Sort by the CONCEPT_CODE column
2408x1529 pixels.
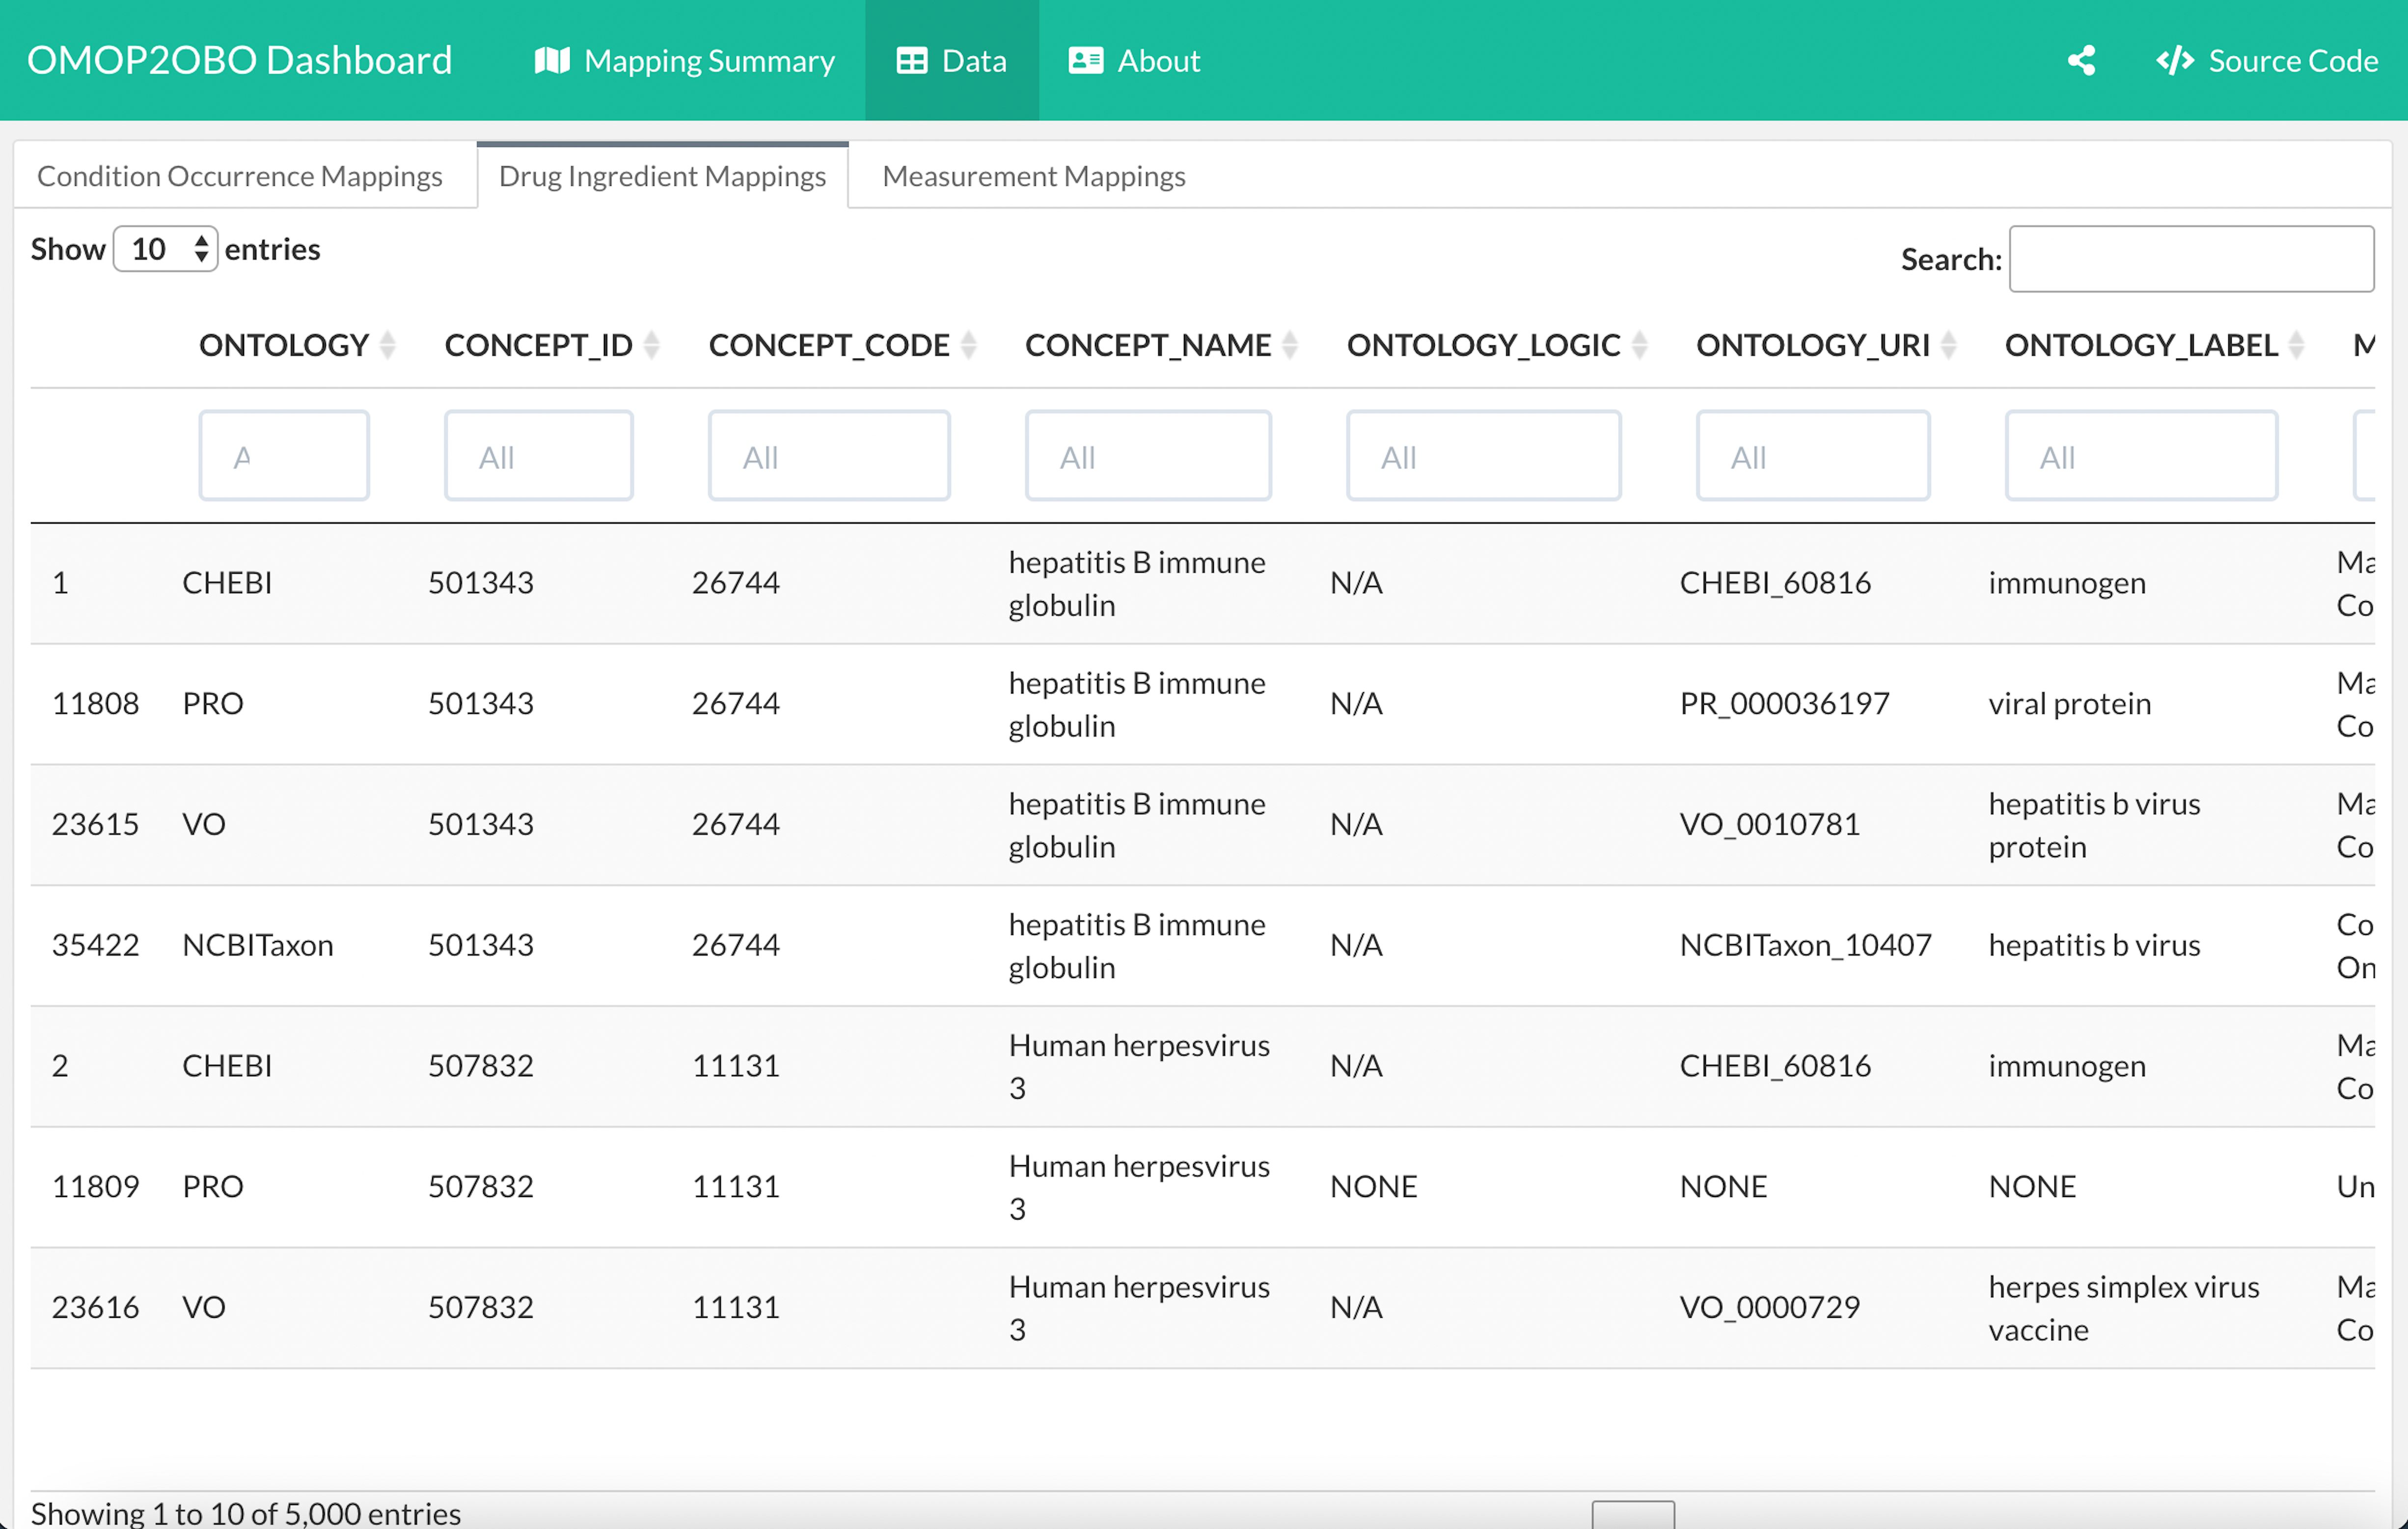pyautogui.click(x=842, y=345)
